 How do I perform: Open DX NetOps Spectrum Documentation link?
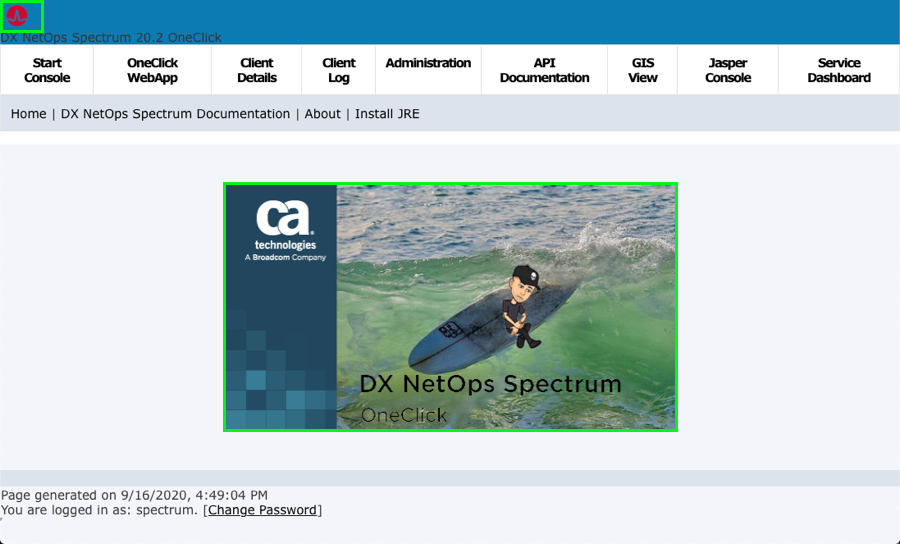(176, 114)
